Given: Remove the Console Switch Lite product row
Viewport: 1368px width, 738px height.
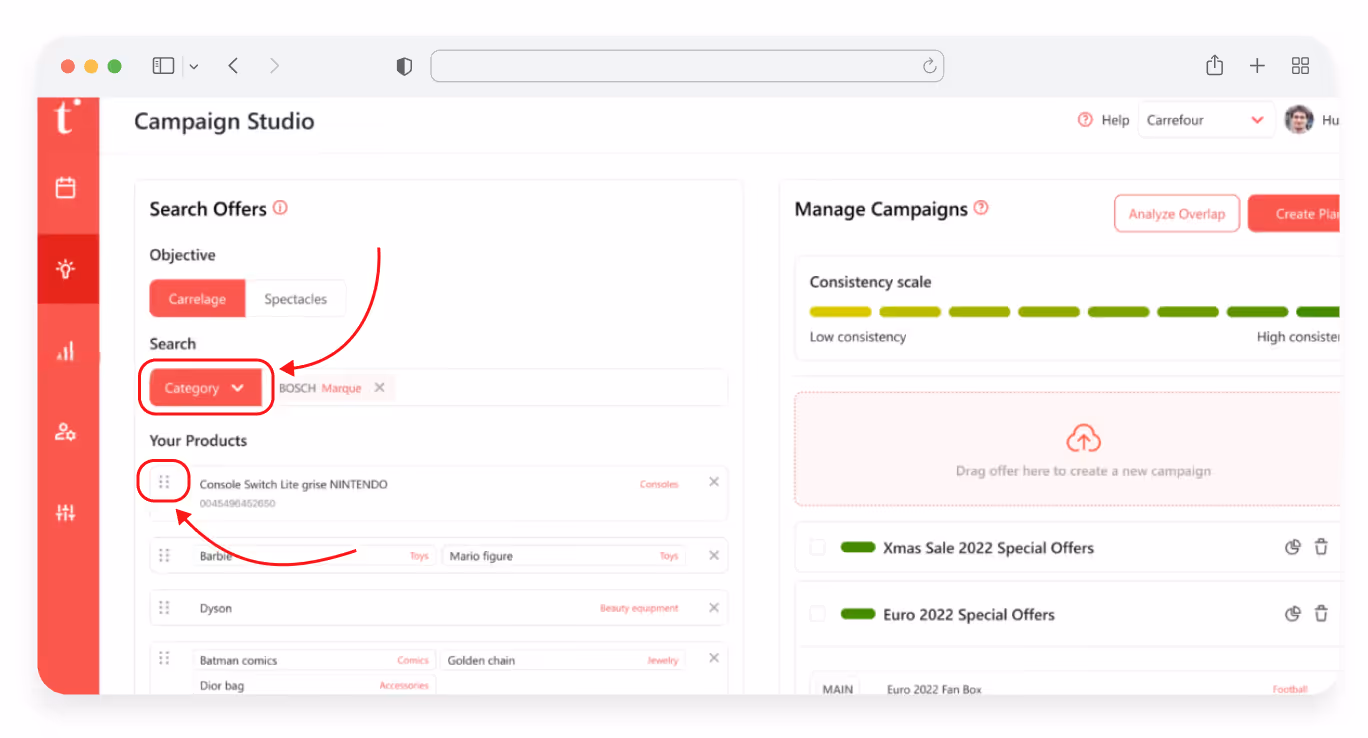Looking at the screenshot, I should 714,482.
